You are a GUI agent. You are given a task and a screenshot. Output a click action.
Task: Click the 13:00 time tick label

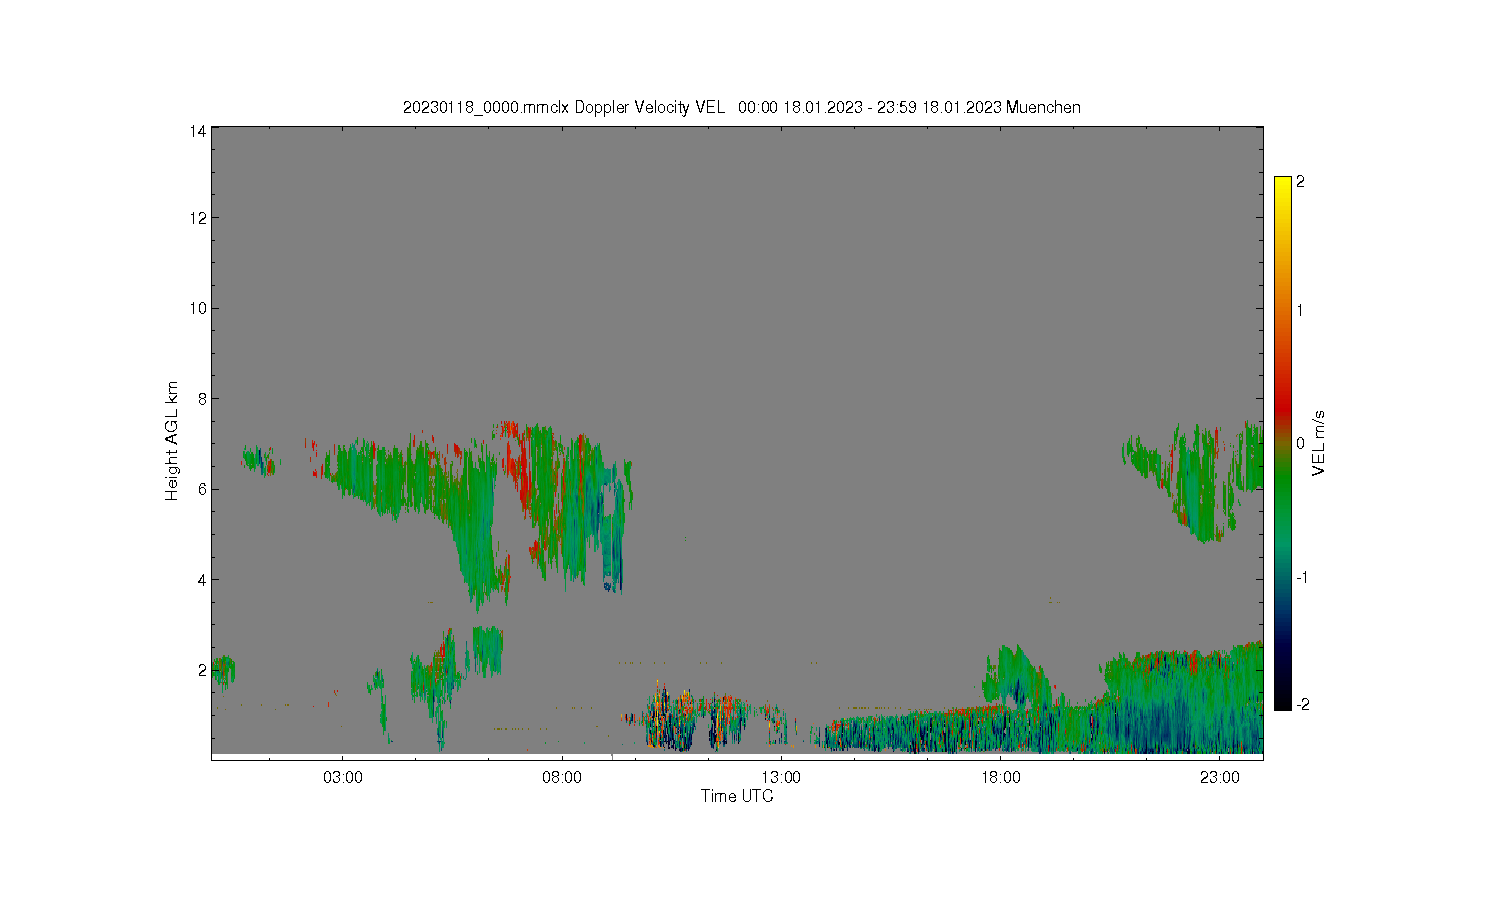point(781,778)
